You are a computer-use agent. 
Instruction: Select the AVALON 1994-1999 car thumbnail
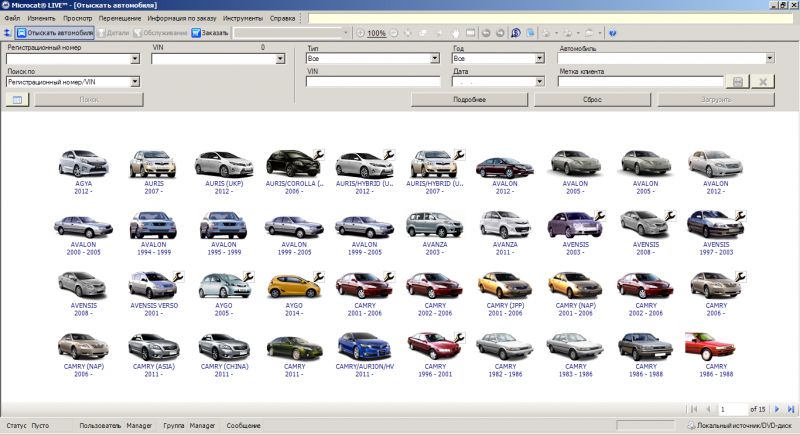pyautogui.click(x=154, y=225)
